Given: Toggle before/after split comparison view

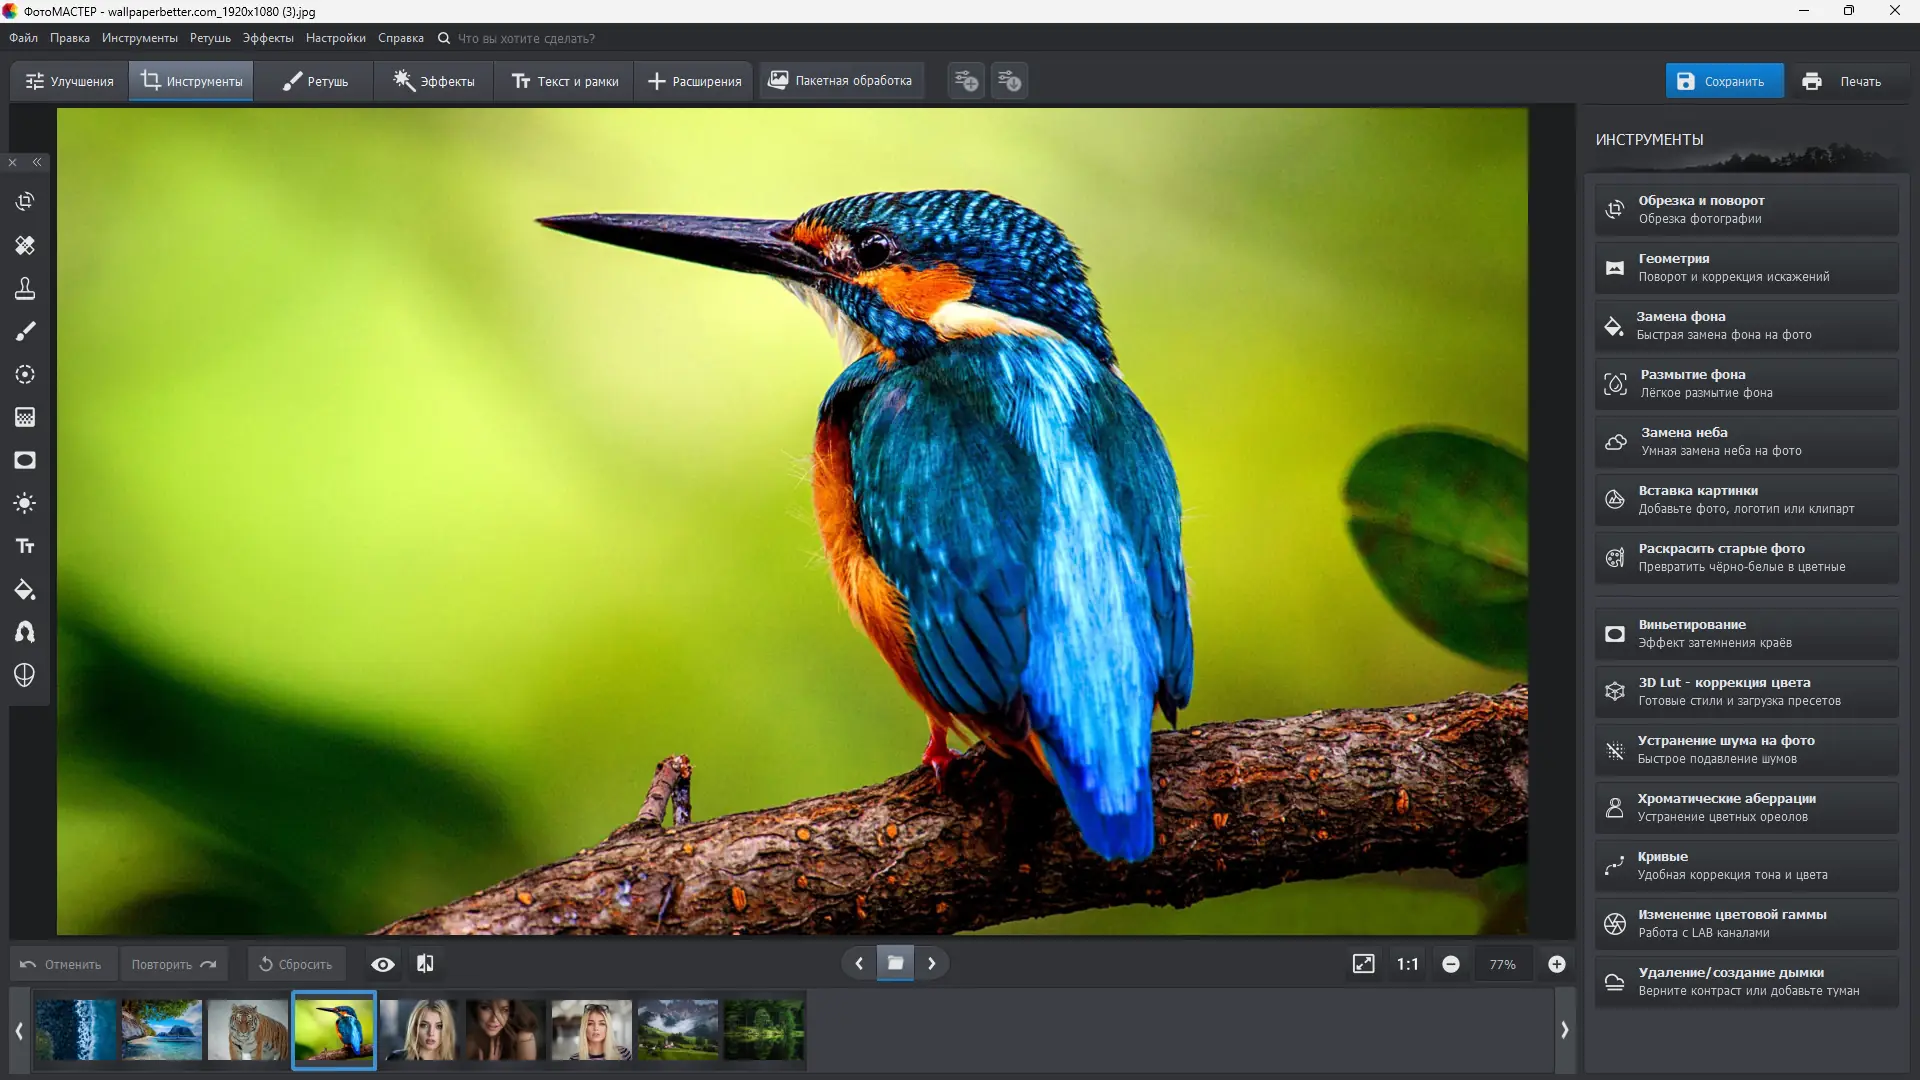Looking at the screenshot, I should [x=425, y=963].
